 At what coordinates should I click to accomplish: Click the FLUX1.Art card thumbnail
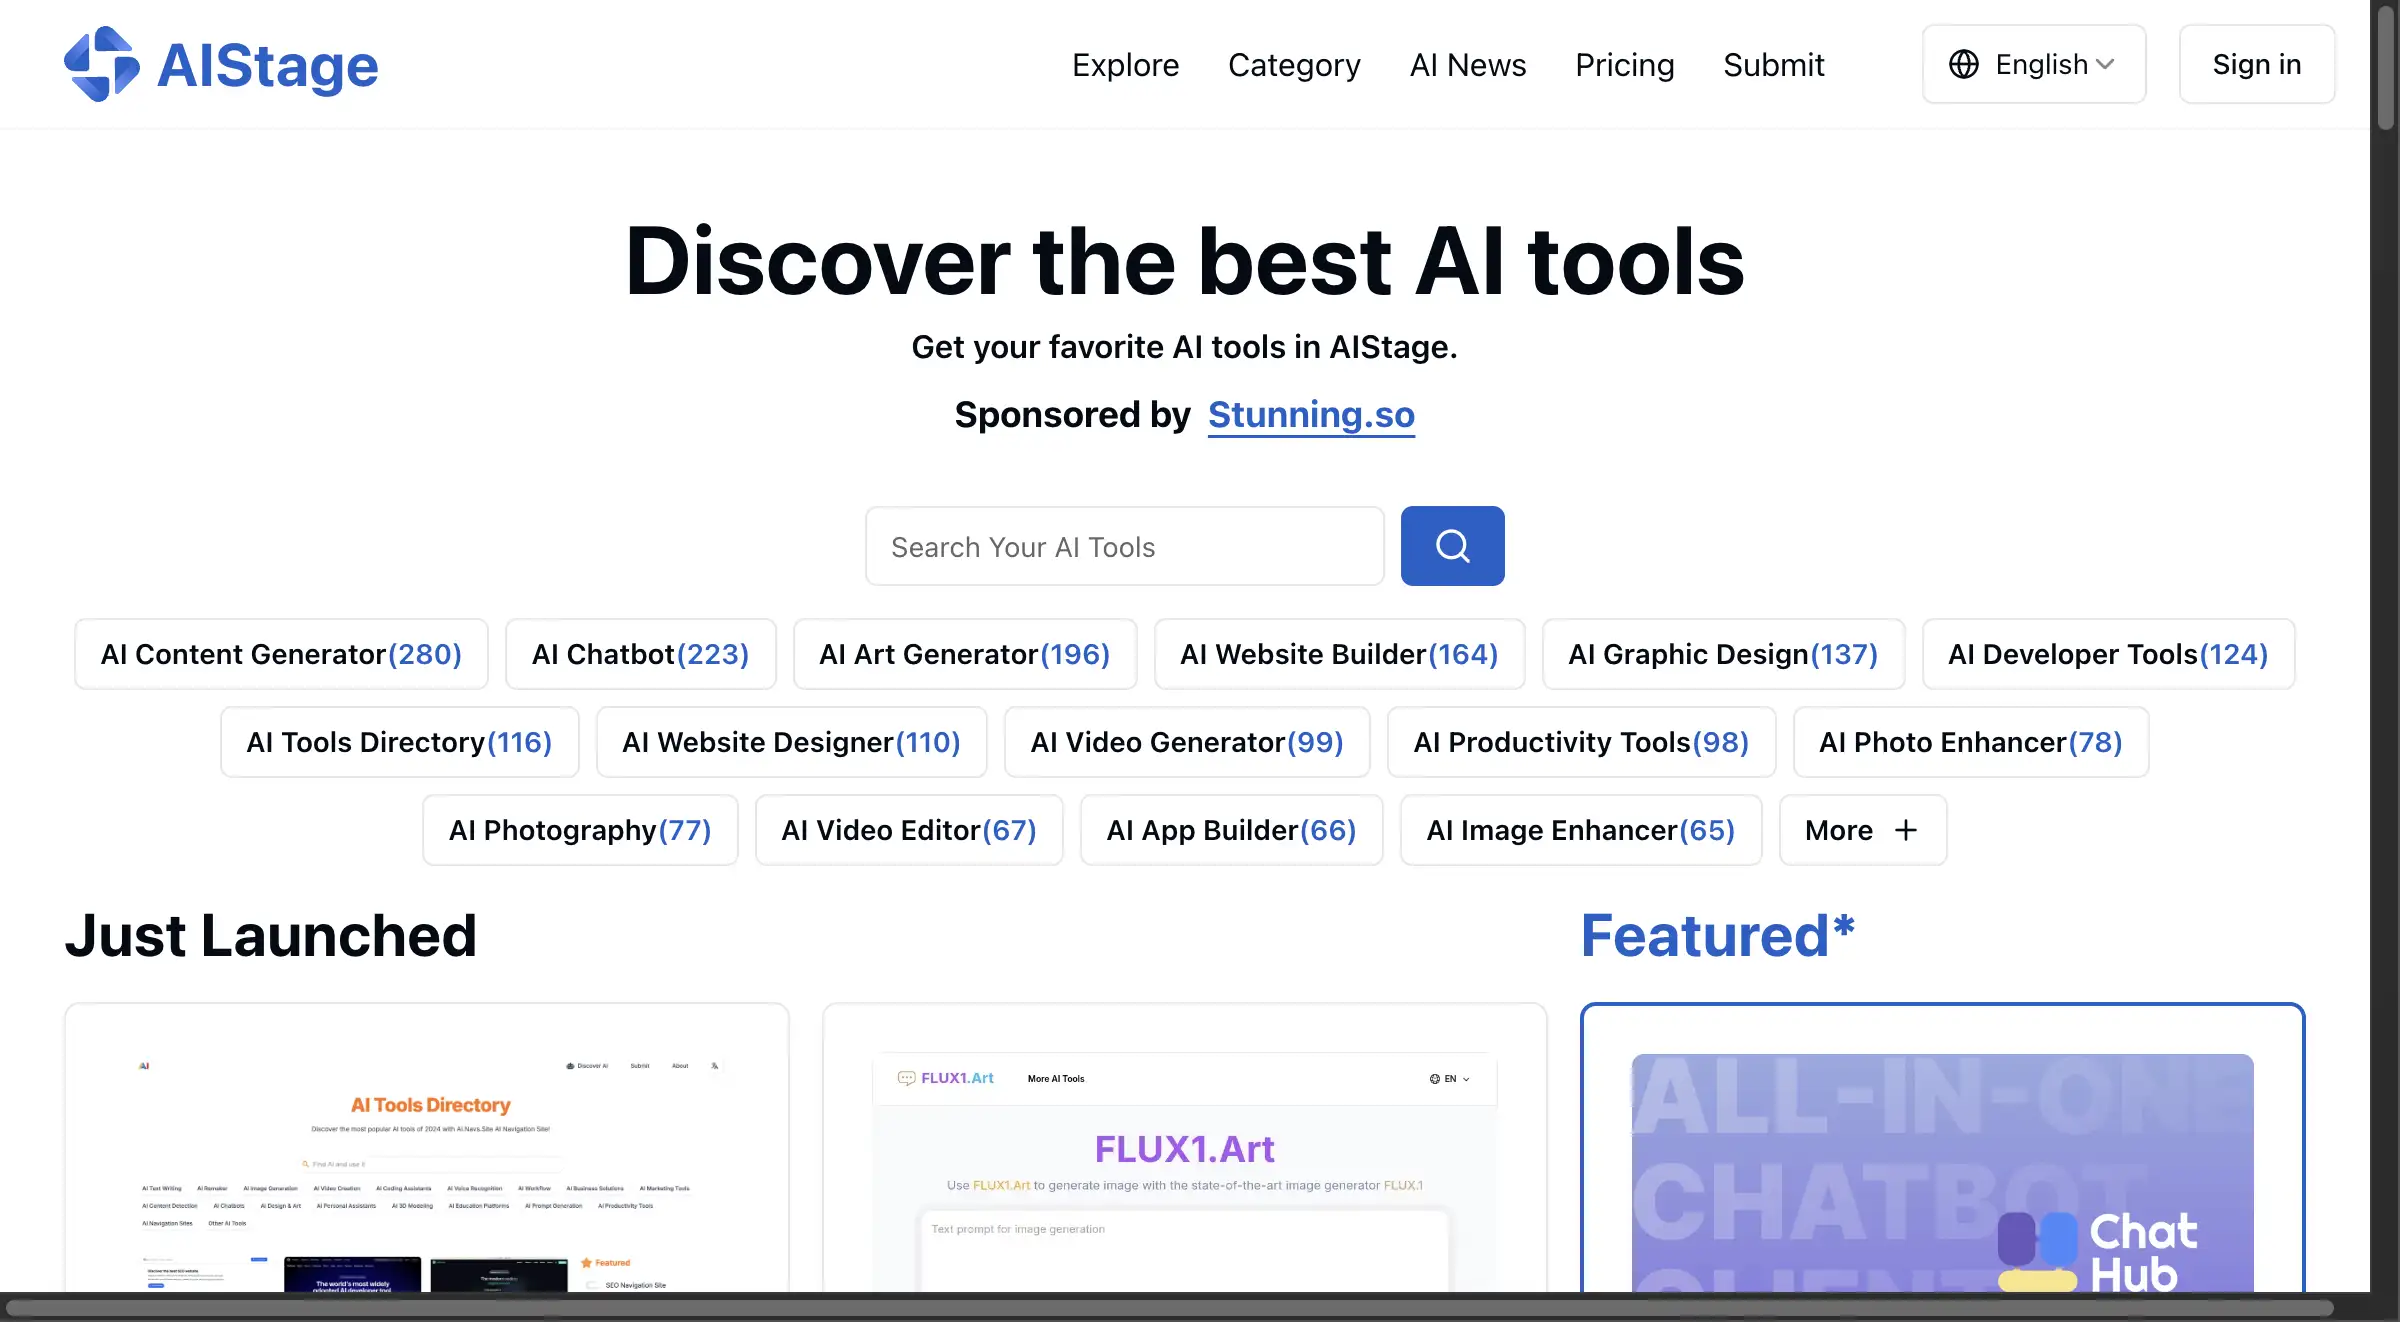tap(1185, 1162)
